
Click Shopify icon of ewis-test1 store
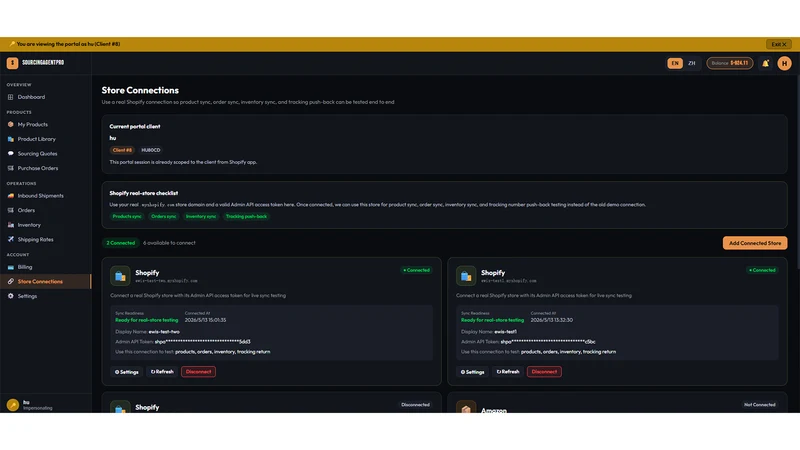(x=466, y=276)
